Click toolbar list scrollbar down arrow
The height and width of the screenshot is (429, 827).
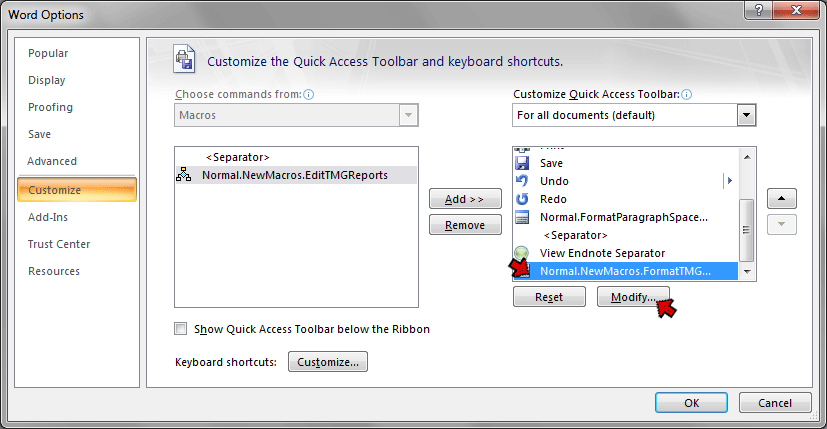point(747,271)
